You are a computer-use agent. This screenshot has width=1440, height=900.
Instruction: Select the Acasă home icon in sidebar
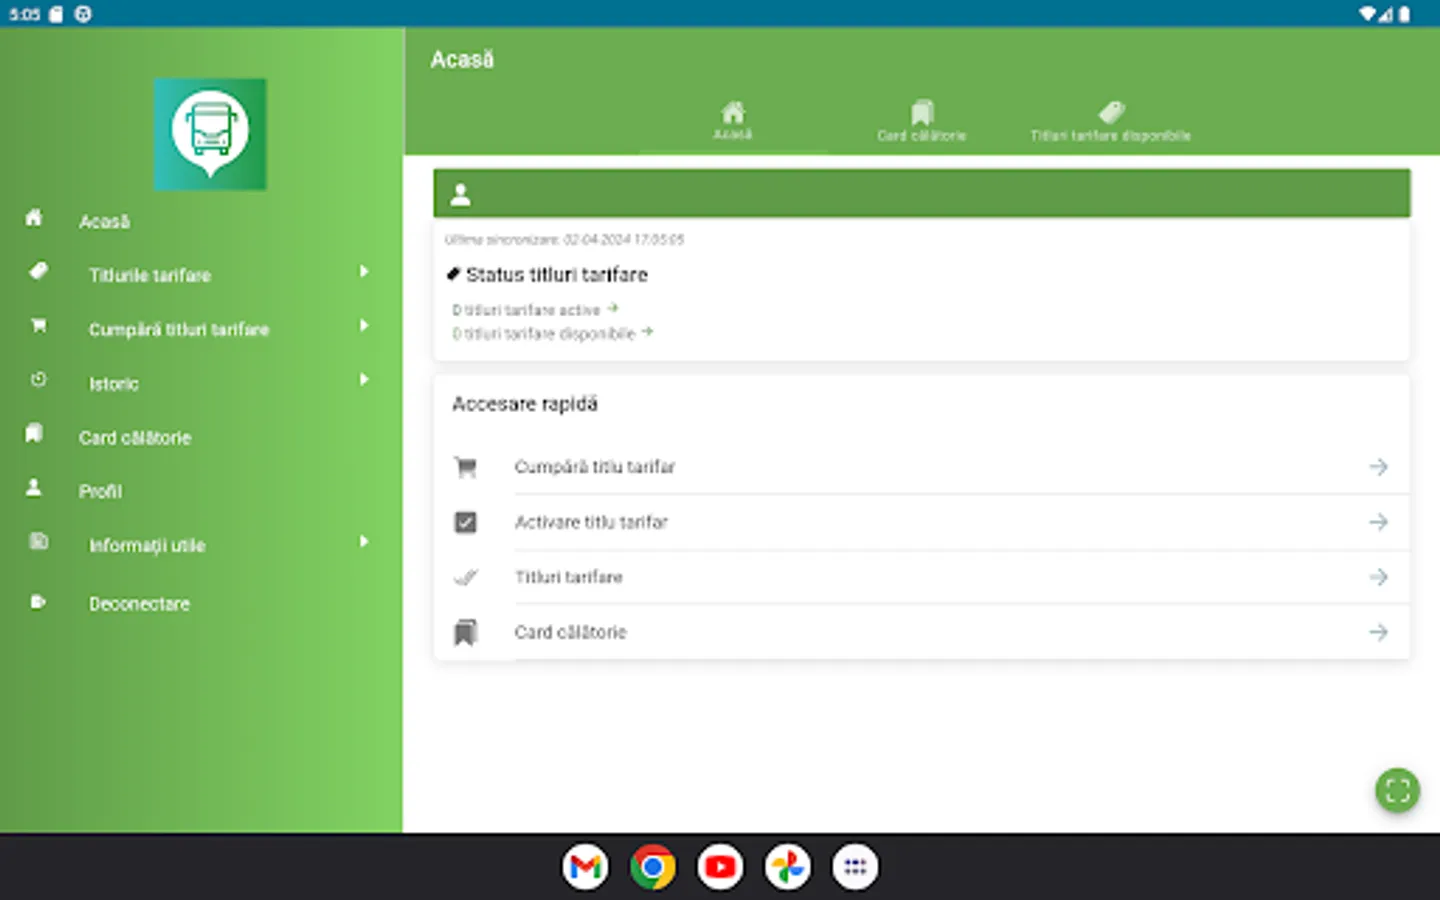point(33,217)
